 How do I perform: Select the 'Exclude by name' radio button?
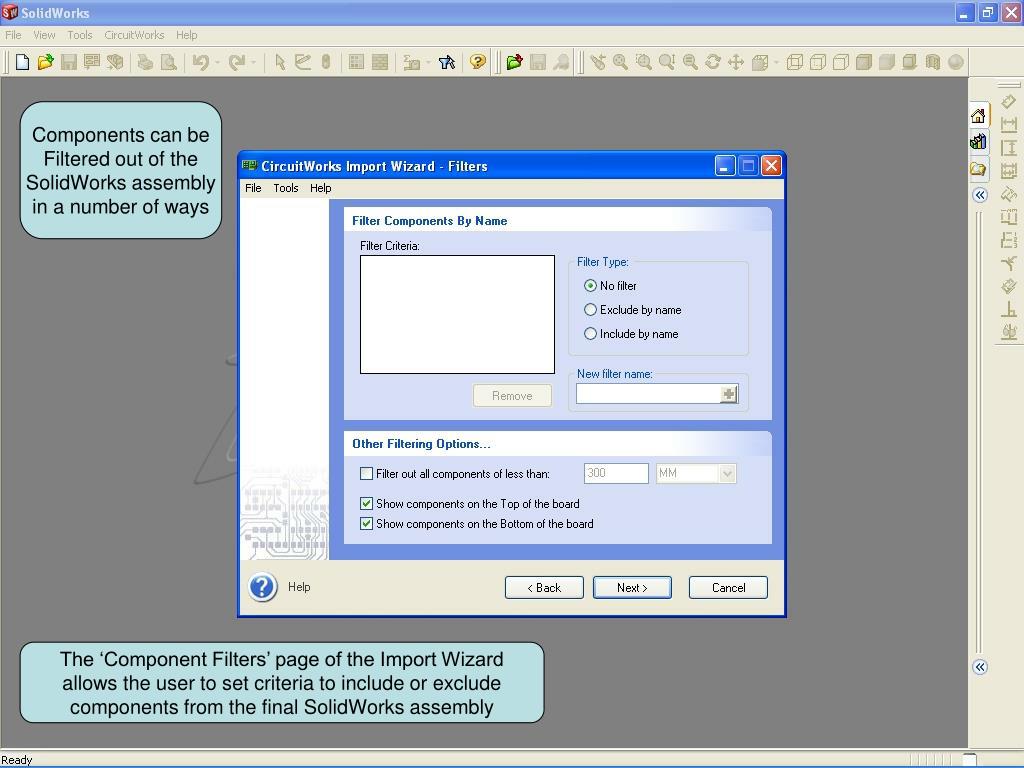(590, 310)
